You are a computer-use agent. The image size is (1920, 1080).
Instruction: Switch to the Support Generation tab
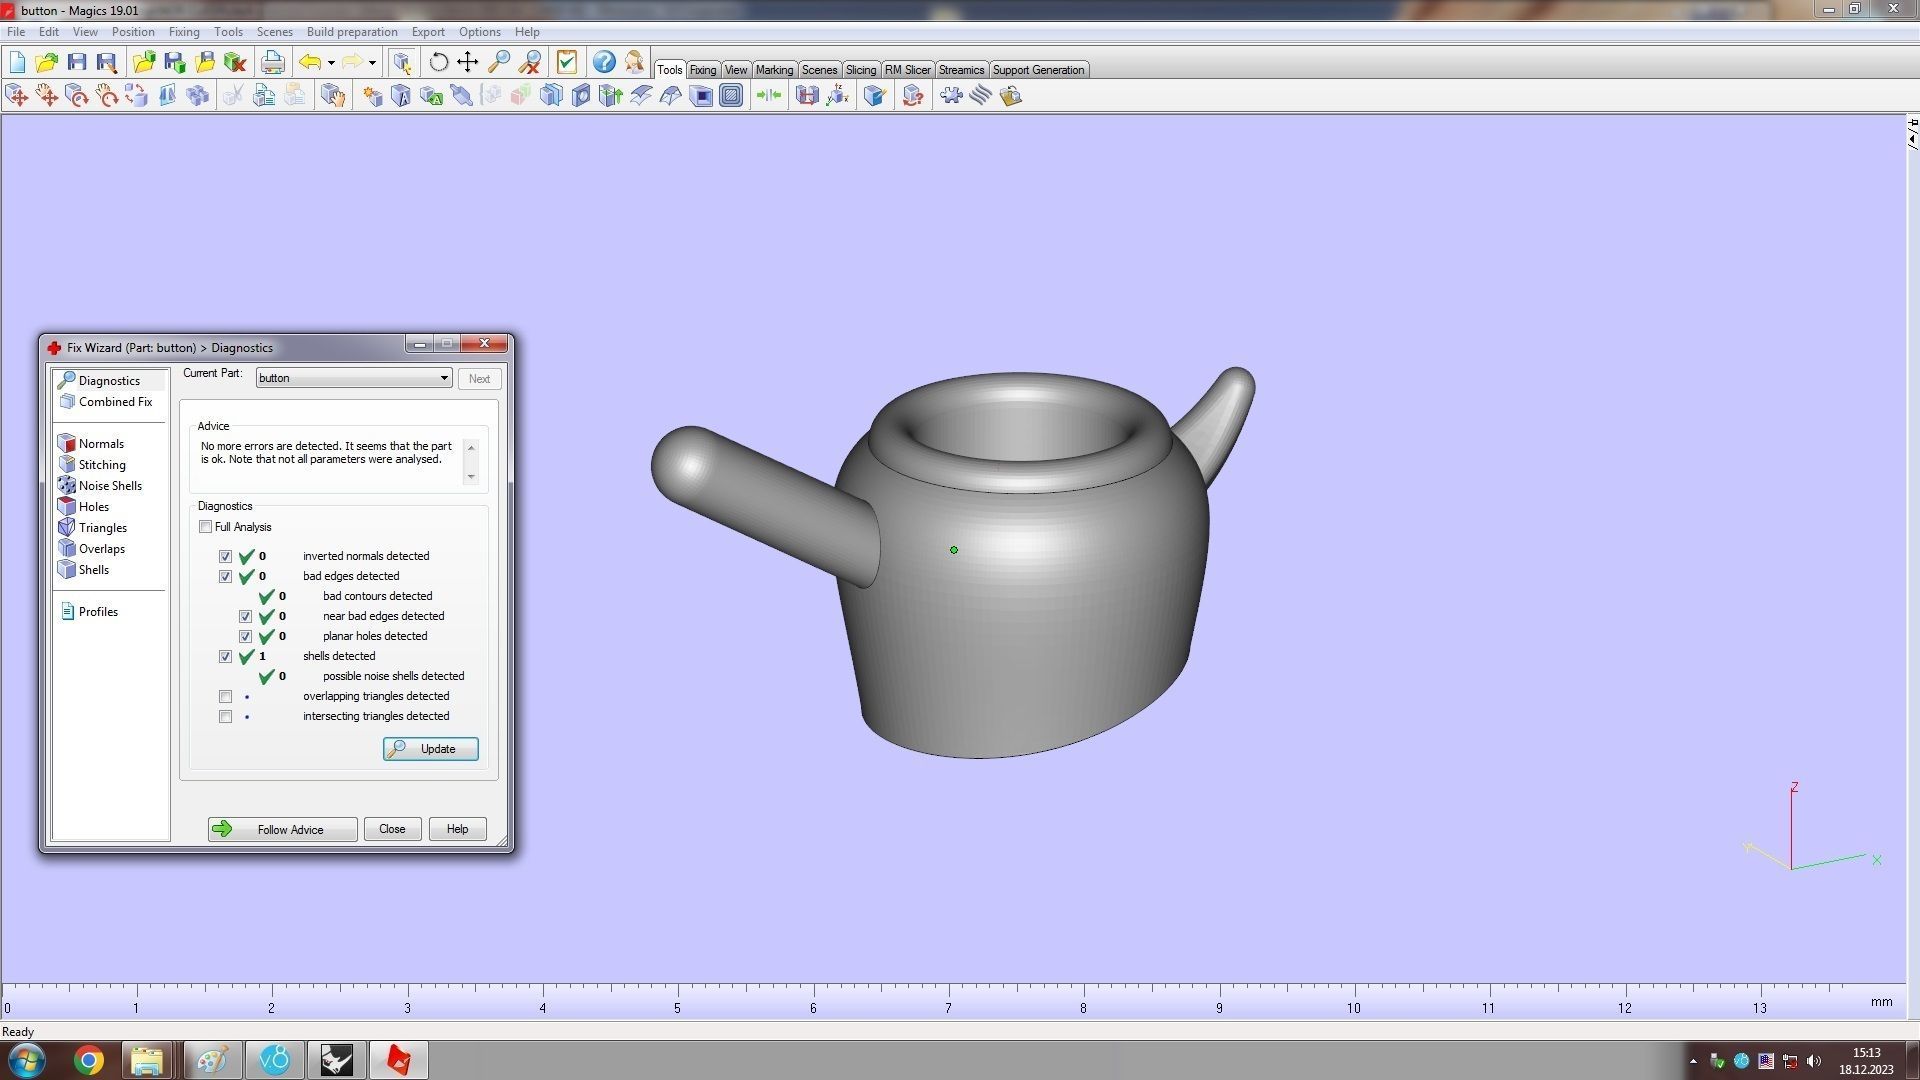1037,70
